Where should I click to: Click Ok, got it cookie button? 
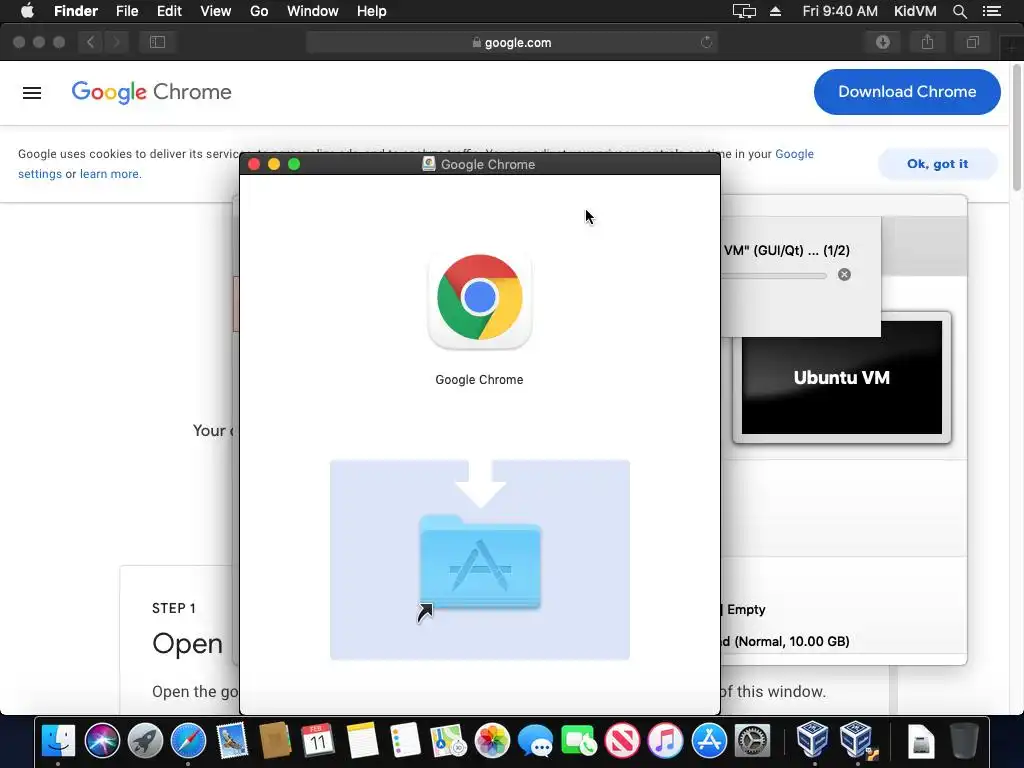937,164
